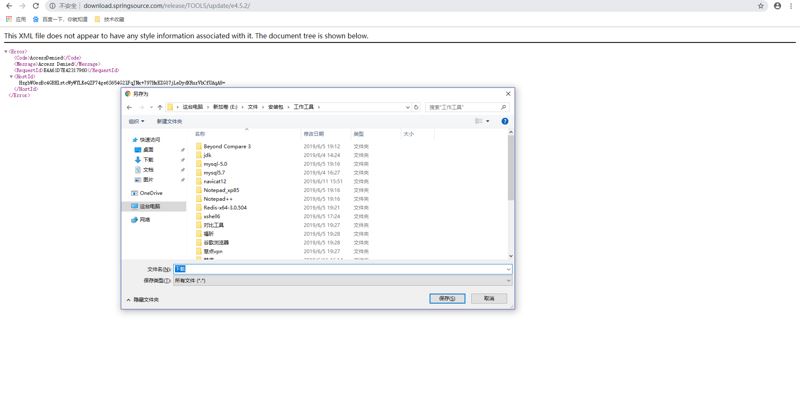Collapse the Error XML node

coord(6,52)
